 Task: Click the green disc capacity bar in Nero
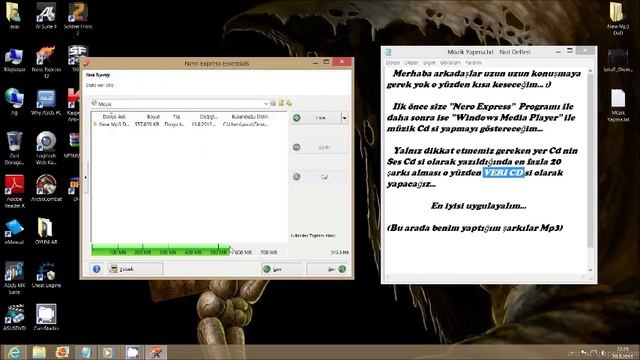(x=160, y=251)
